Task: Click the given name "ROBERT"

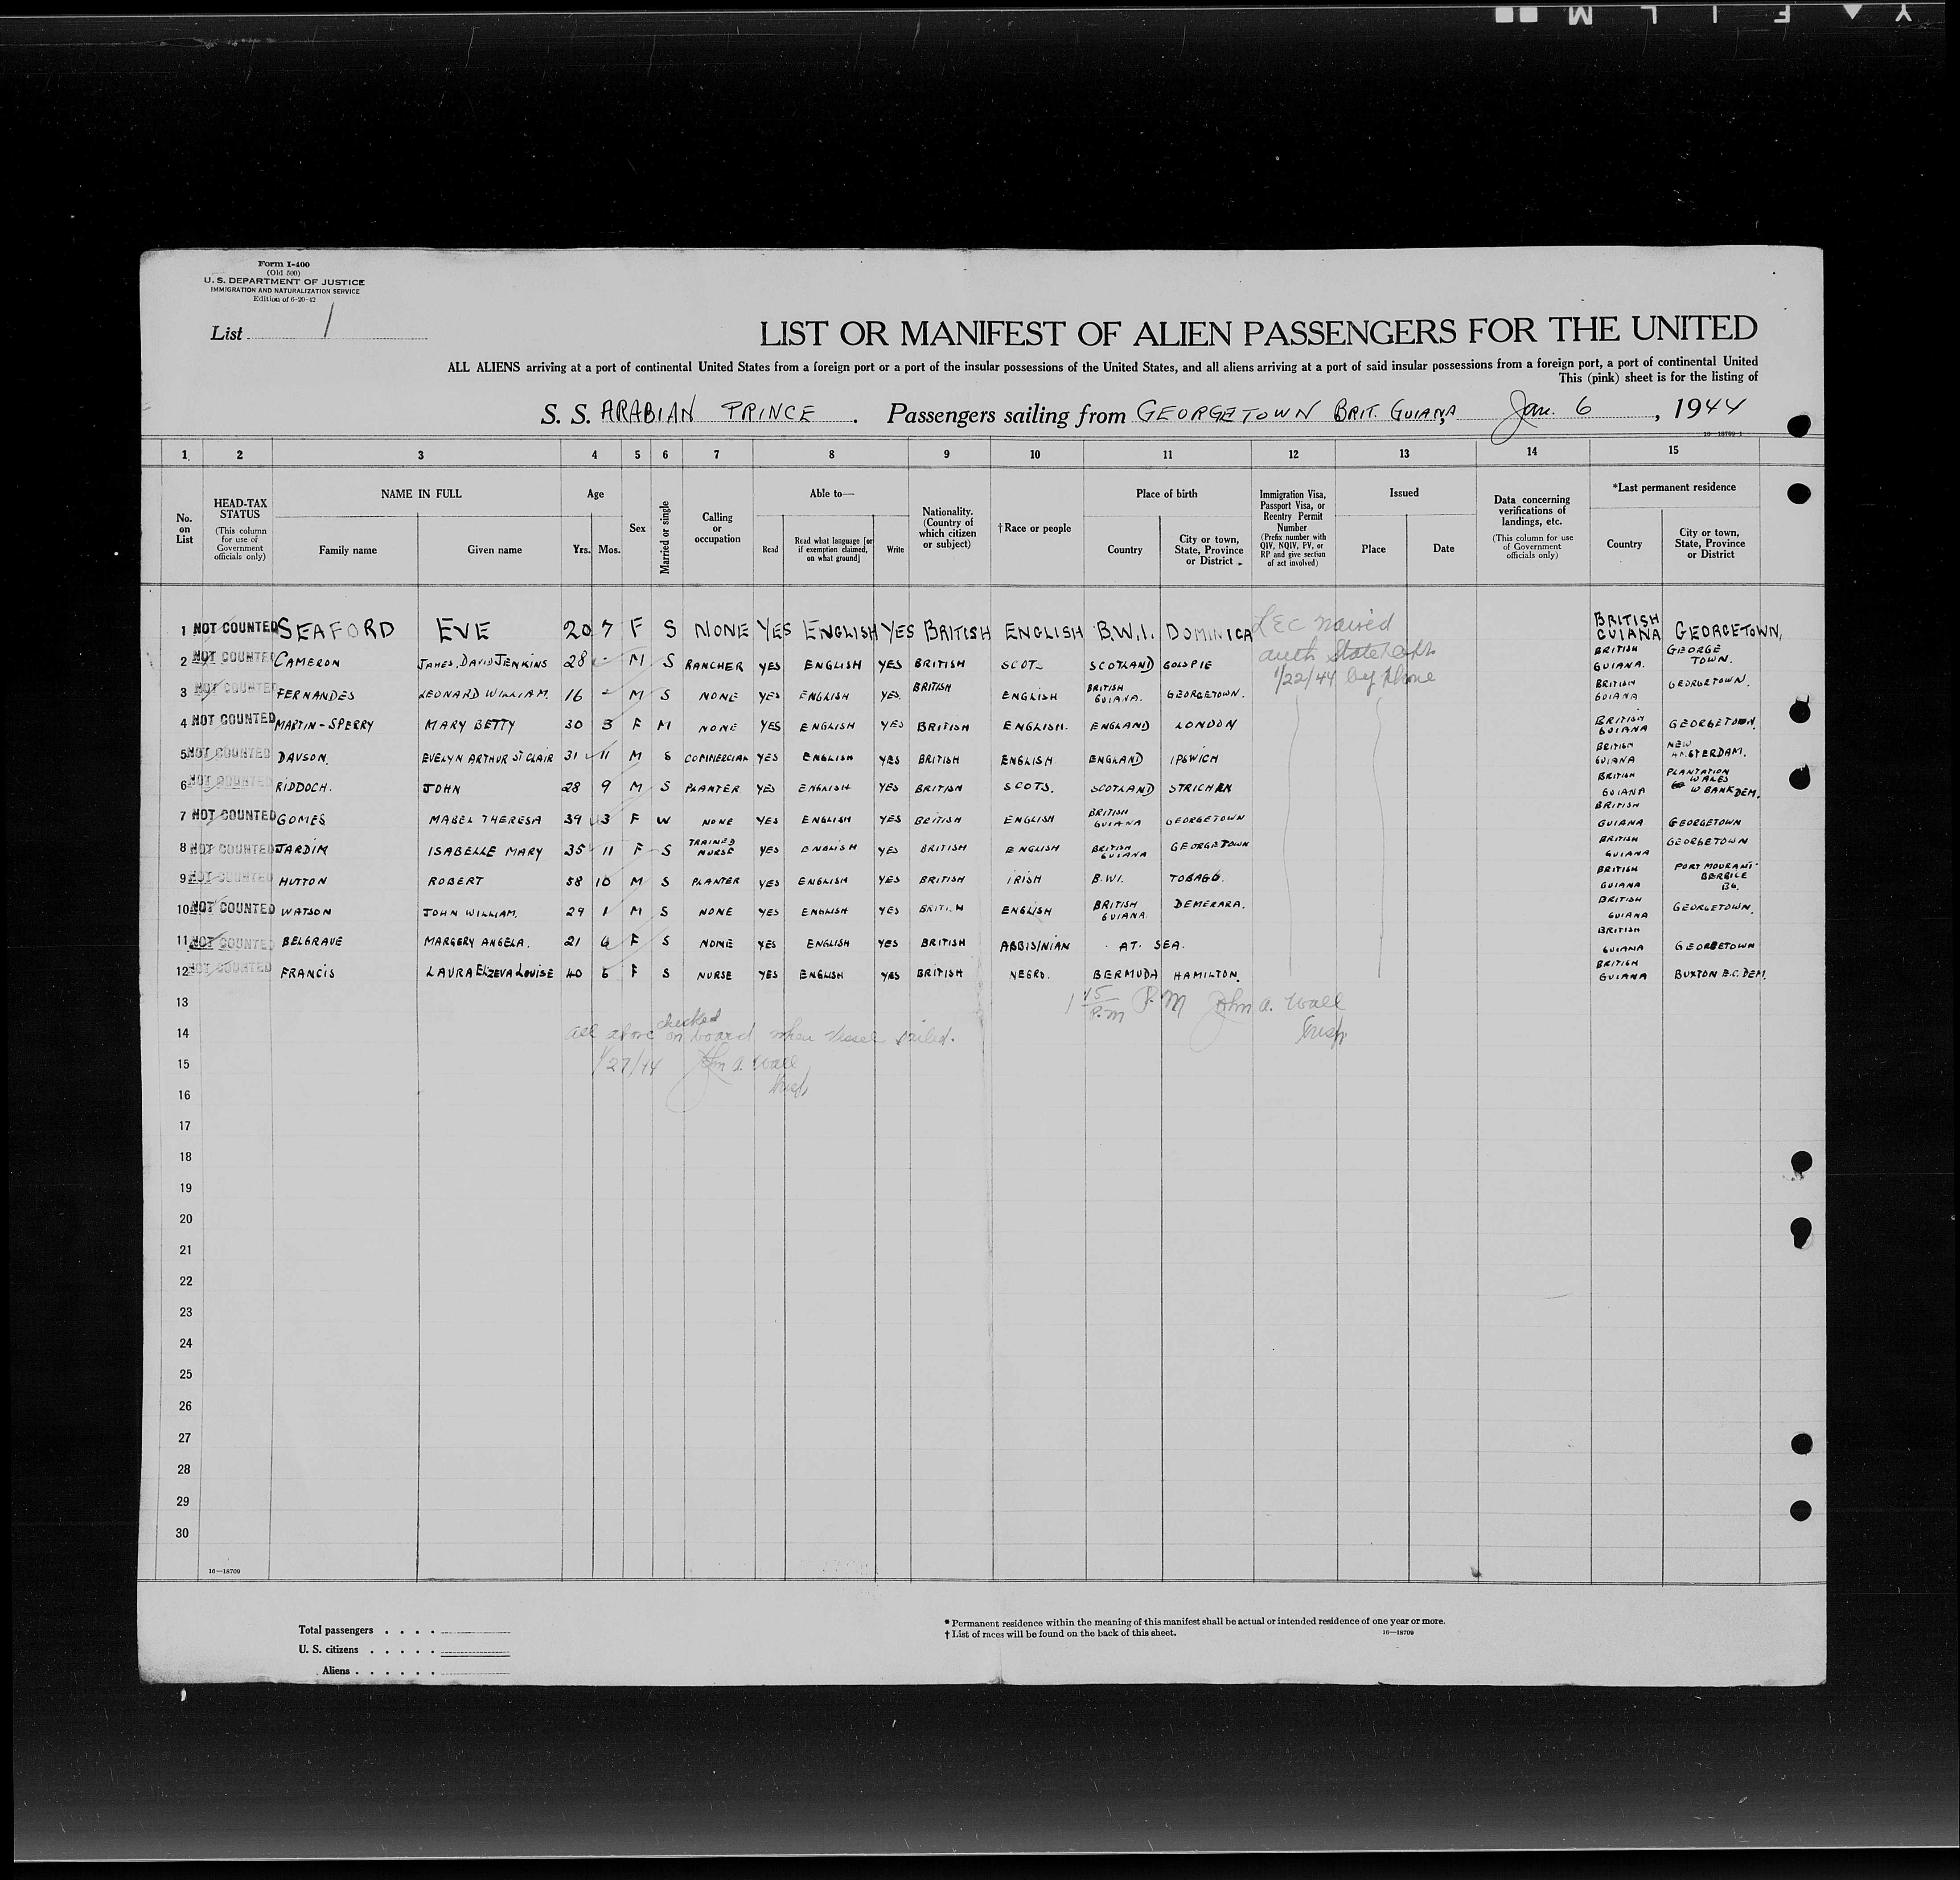Action: point(455,881)
